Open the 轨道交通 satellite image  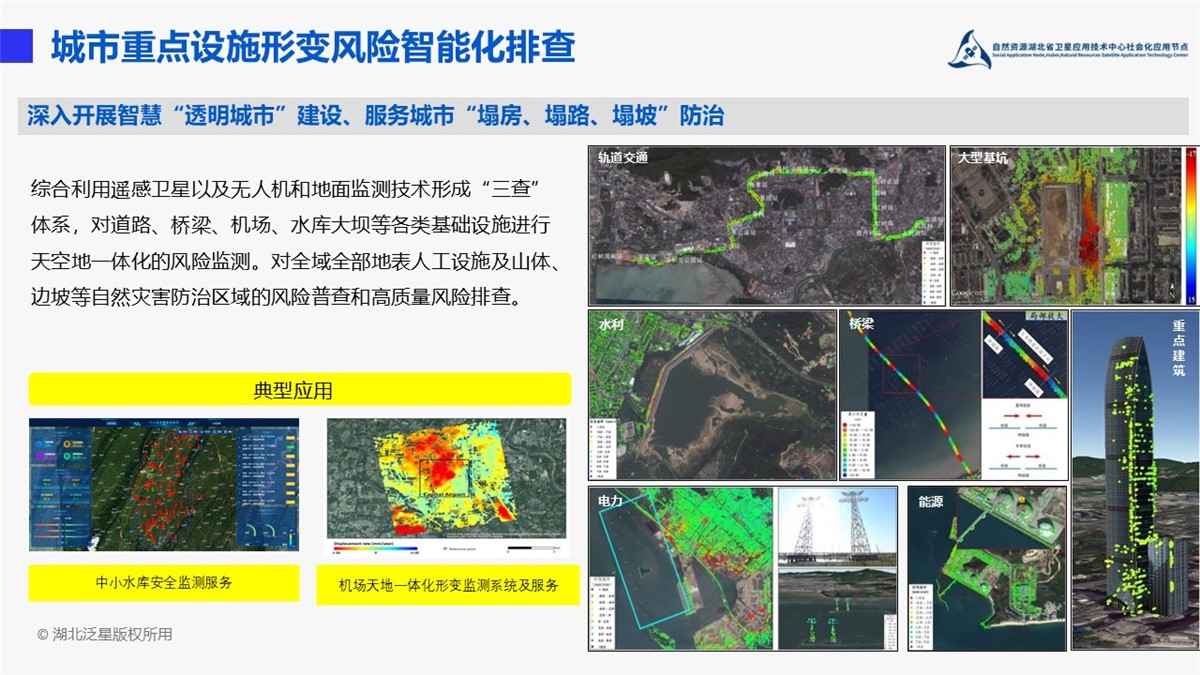(766, 225)
